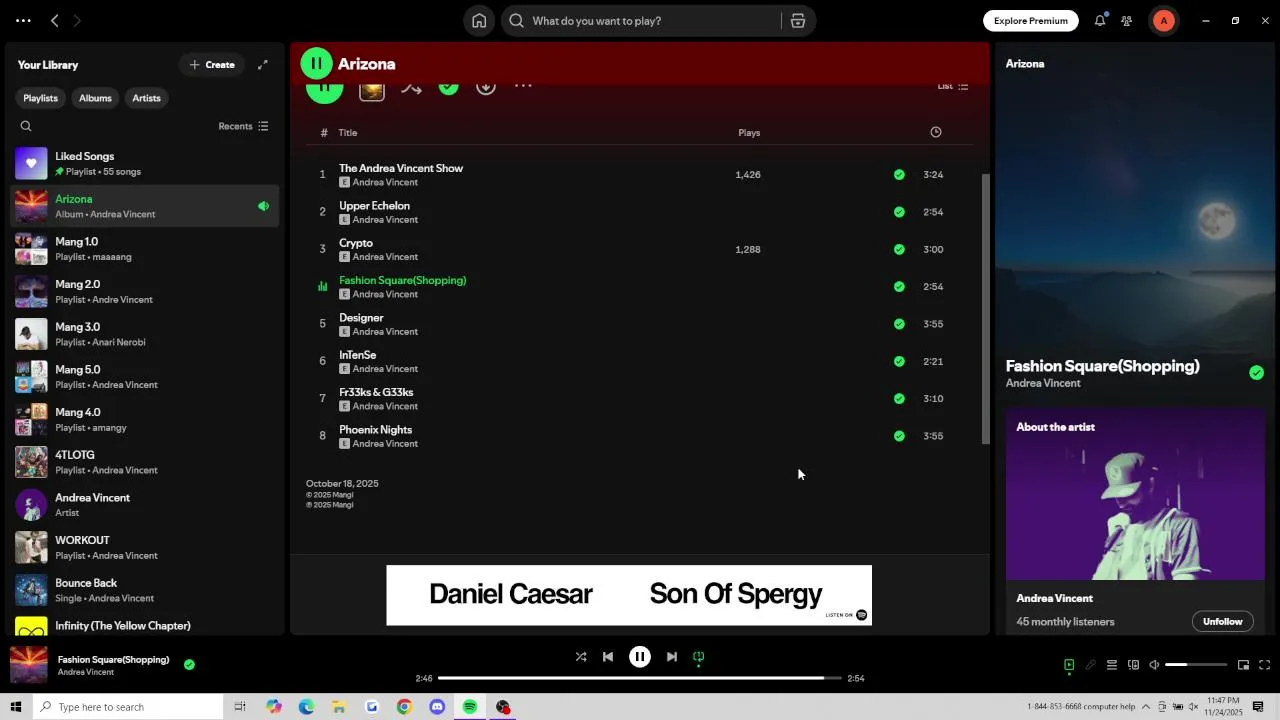Open lyrics with the microphone icon

pyautogui.click(x=1091, y=665)
